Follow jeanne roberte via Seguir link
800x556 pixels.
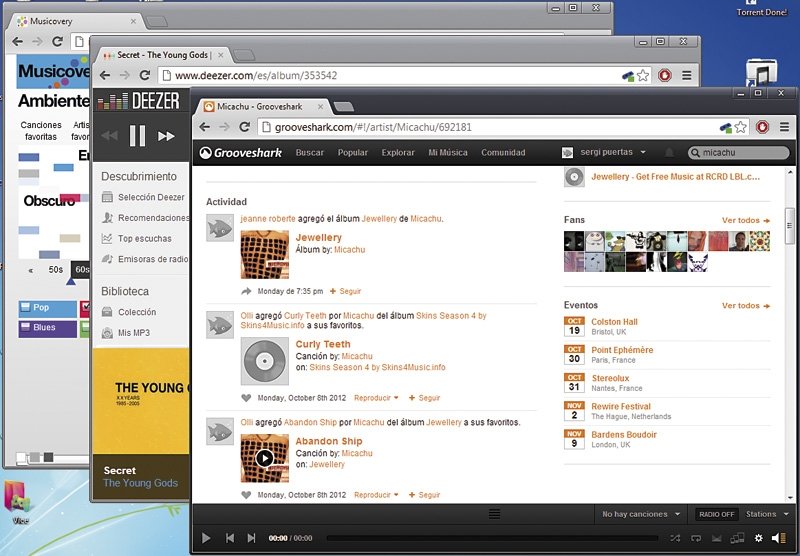point(345,291)
